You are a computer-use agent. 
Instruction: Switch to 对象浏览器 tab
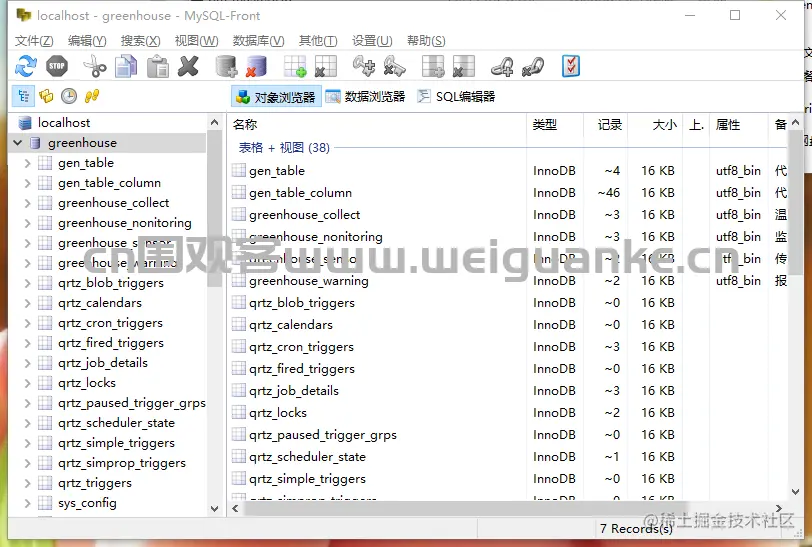tap(276, 97)
